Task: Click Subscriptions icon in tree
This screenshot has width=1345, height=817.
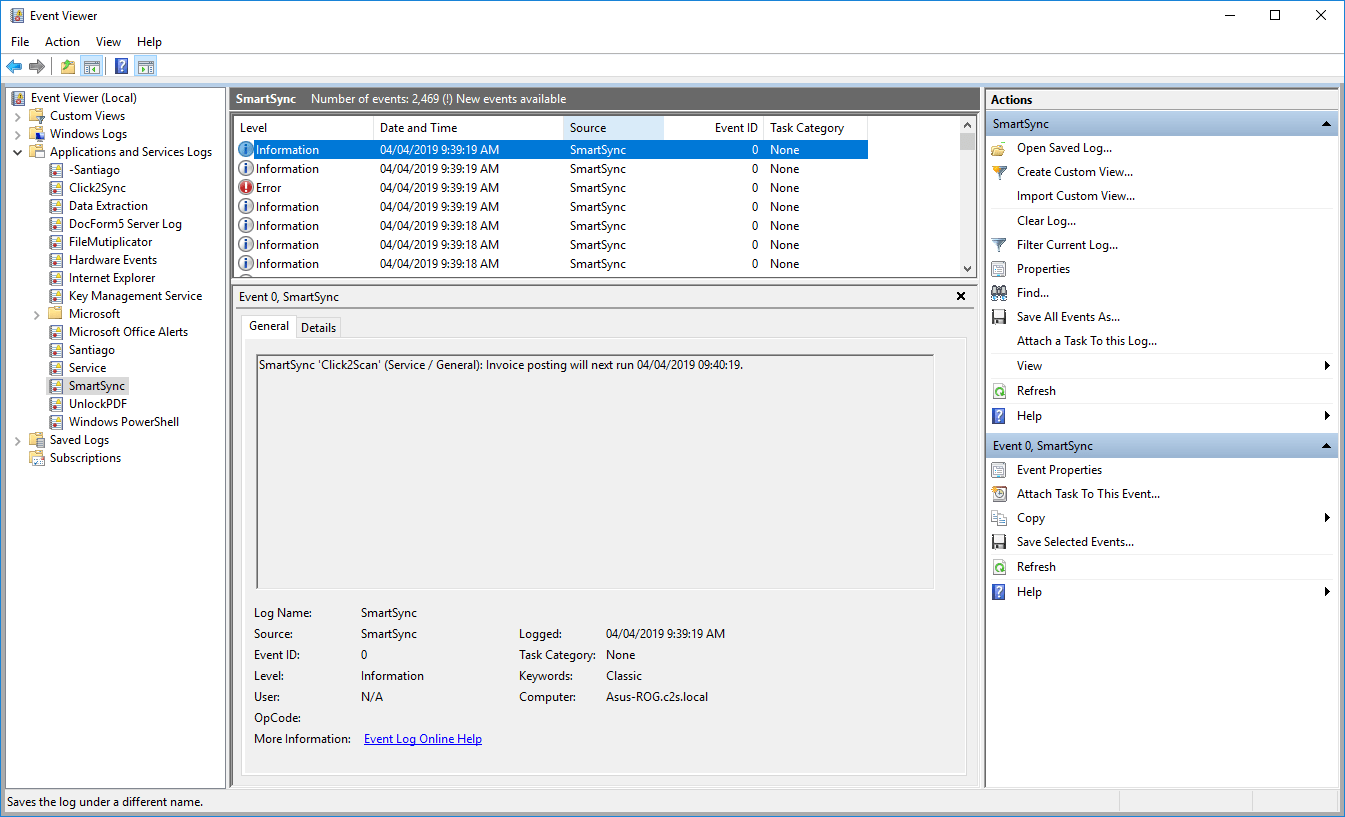Action: (37, 458)
